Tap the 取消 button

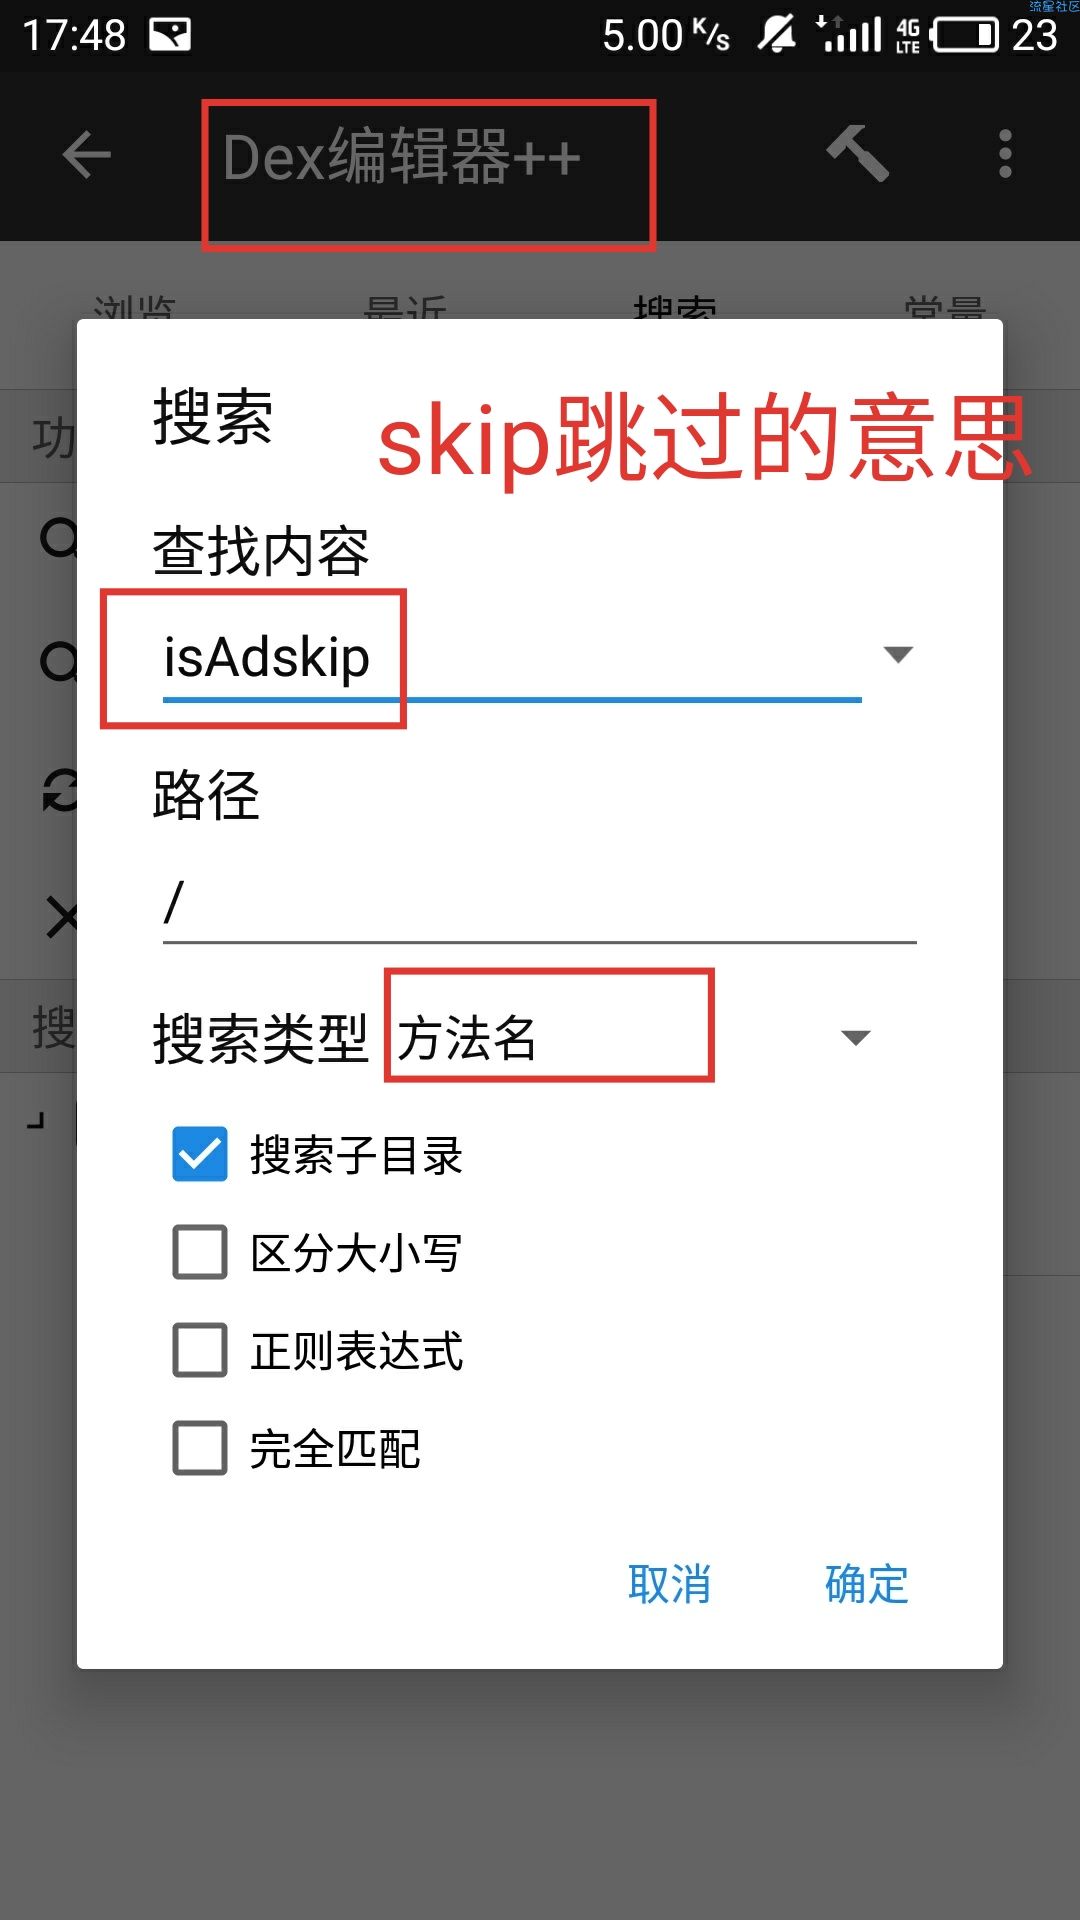[x=669, y=1584]
